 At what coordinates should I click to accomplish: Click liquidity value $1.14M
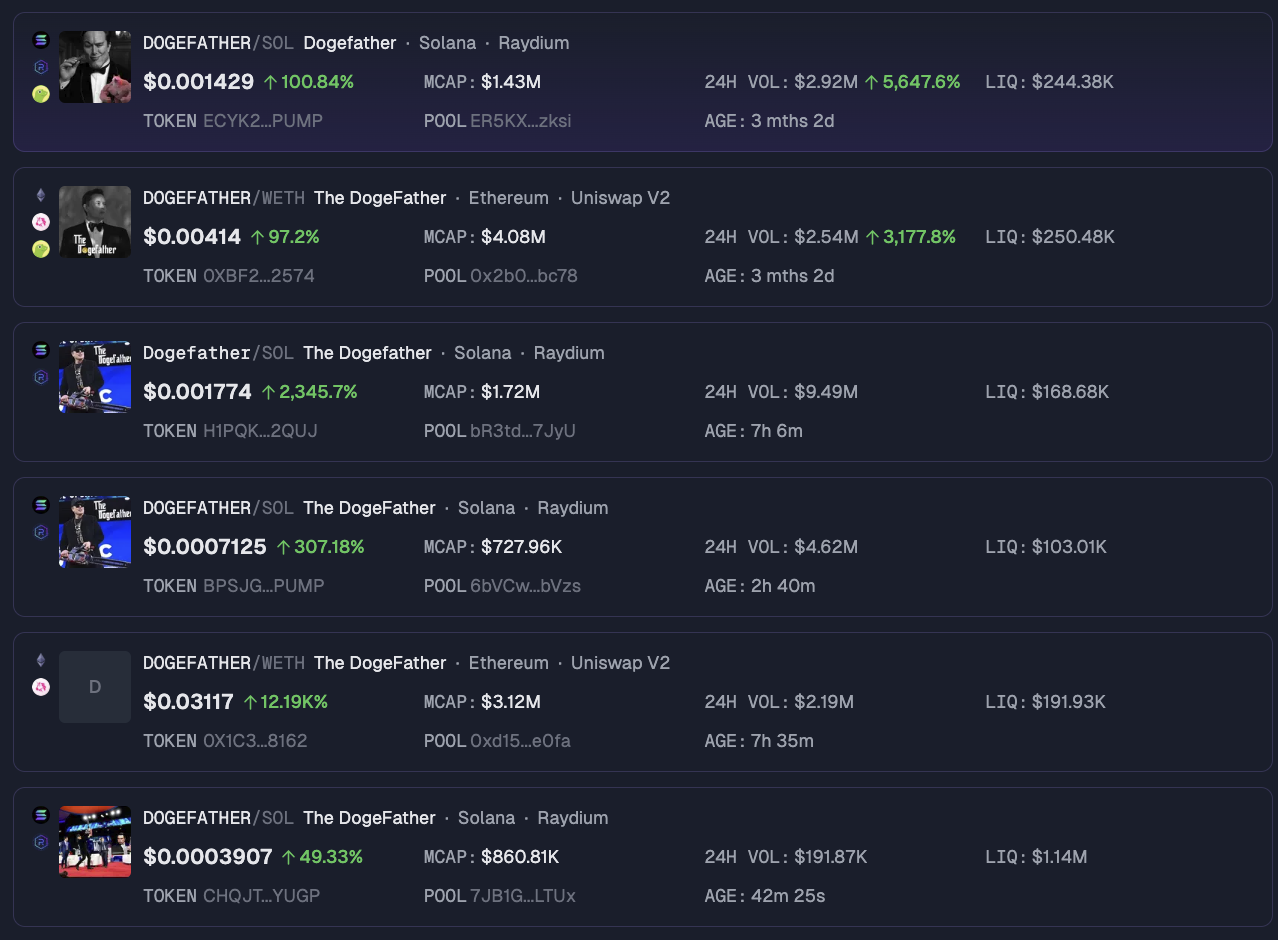[1059, 857]
